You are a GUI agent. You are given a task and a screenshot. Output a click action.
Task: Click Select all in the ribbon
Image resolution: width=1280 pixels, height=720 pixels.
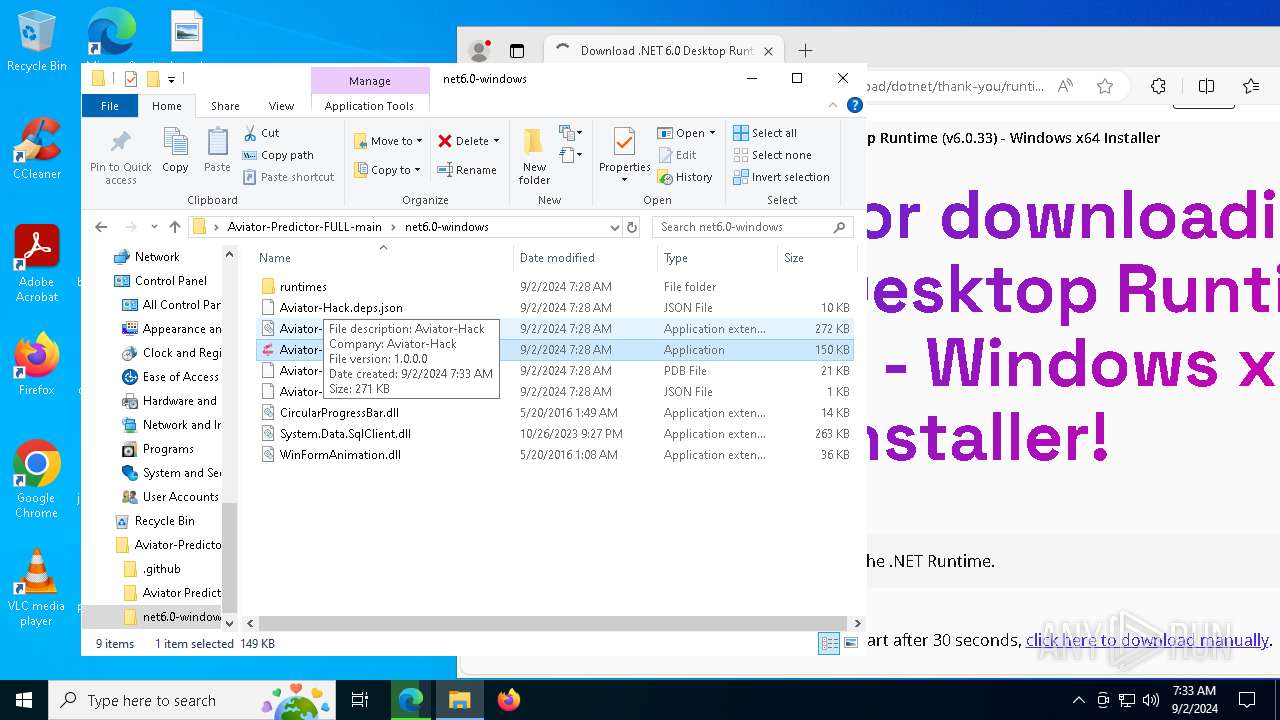tap(765, 133)
